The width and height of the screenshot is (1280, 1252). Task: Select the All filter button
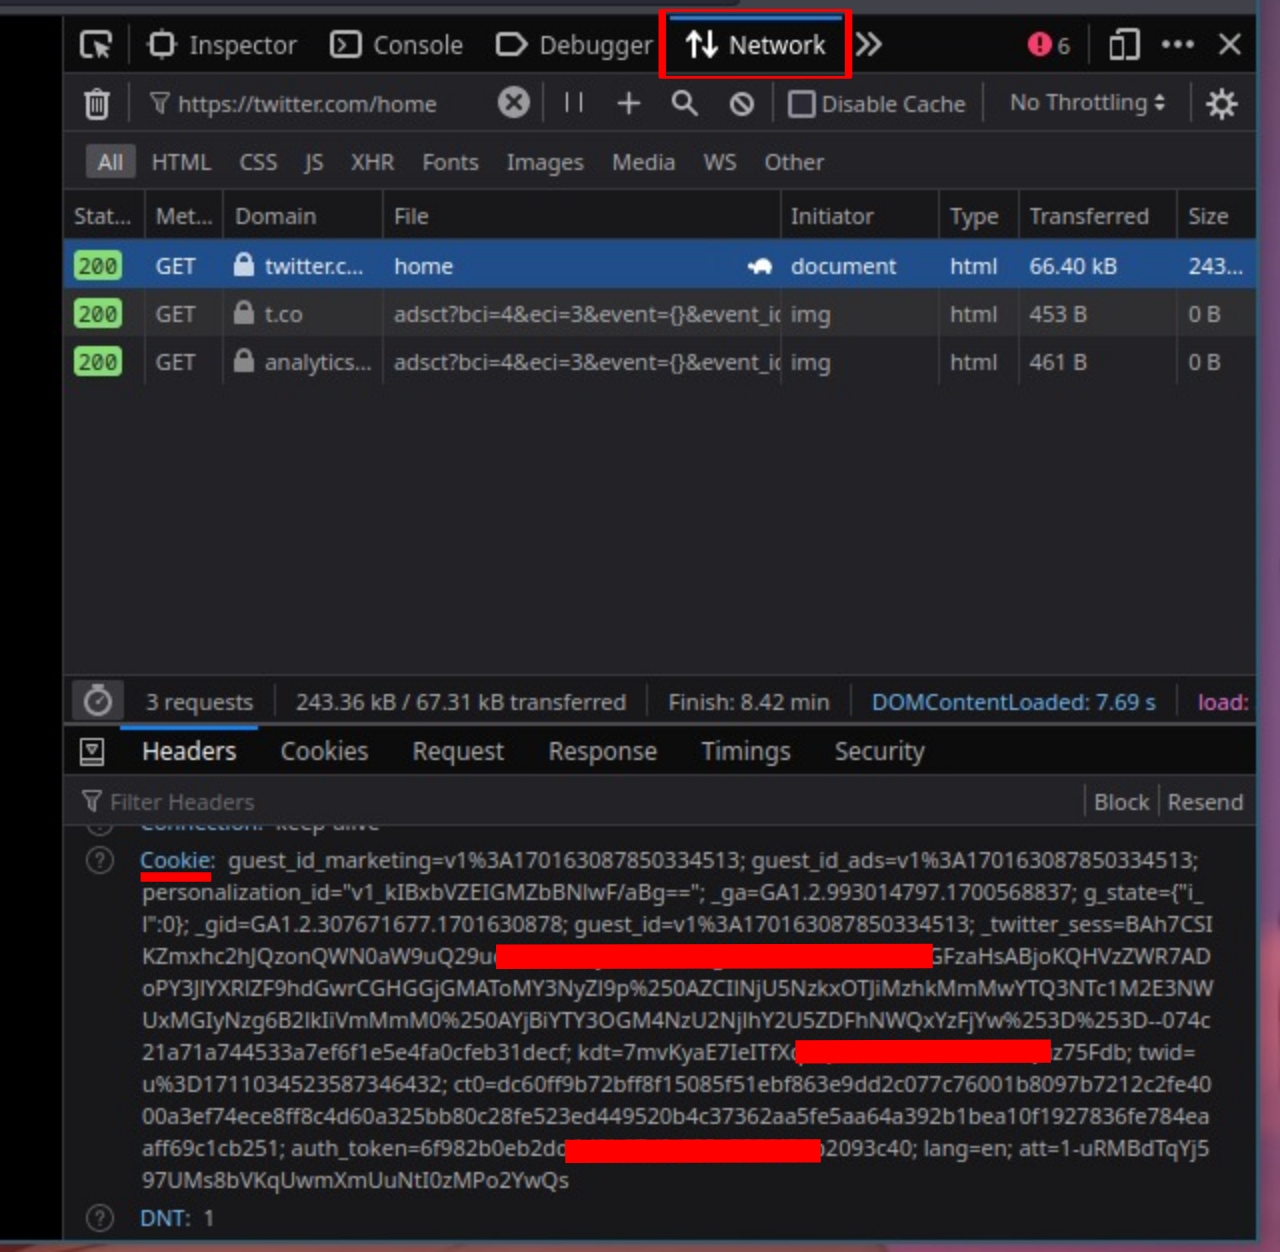110,162
